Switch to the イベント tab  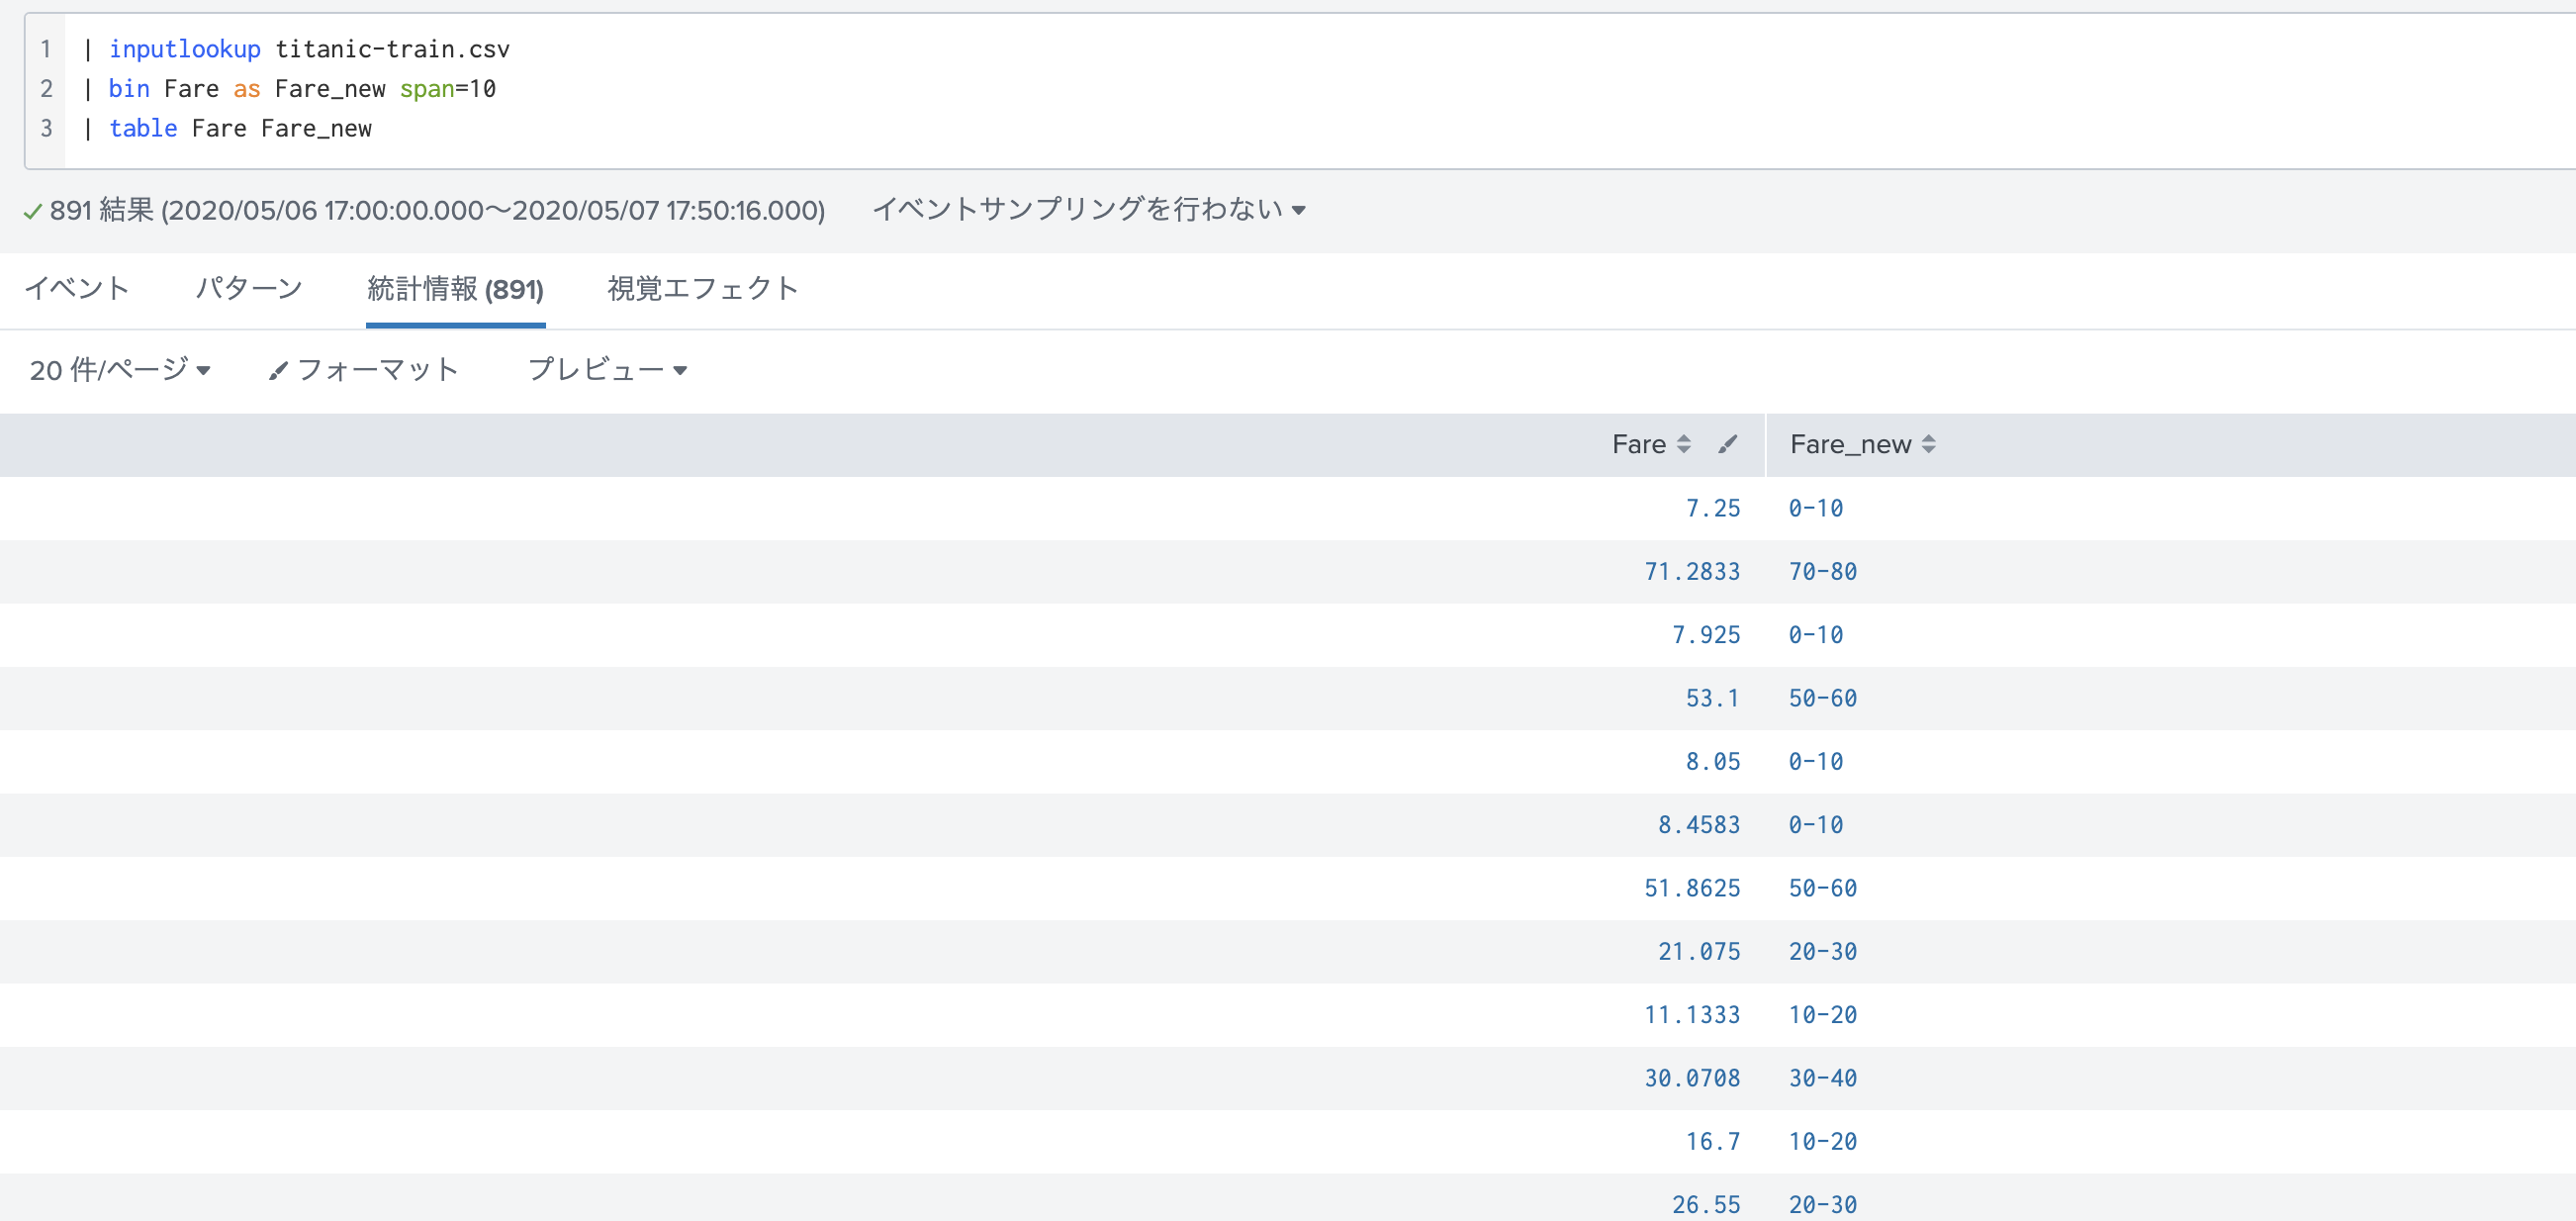(77, 289)
